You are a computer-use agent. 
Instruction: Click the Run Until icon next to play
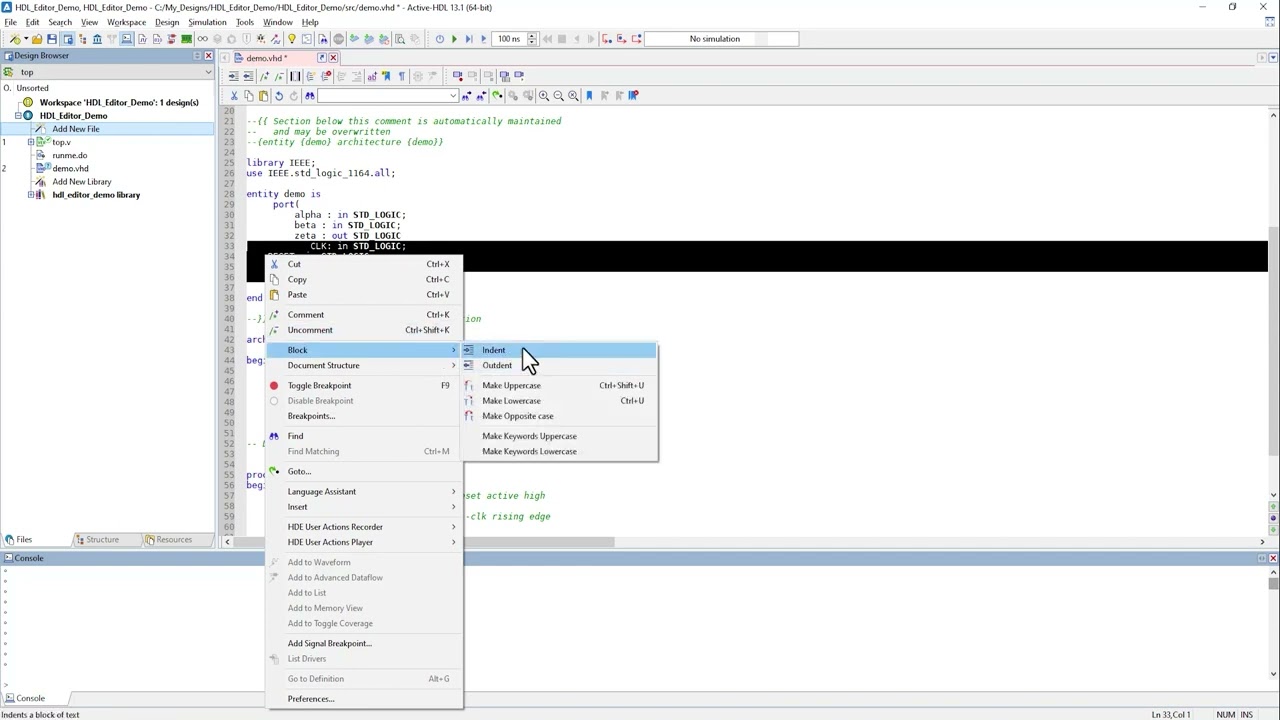click(468, 39)
